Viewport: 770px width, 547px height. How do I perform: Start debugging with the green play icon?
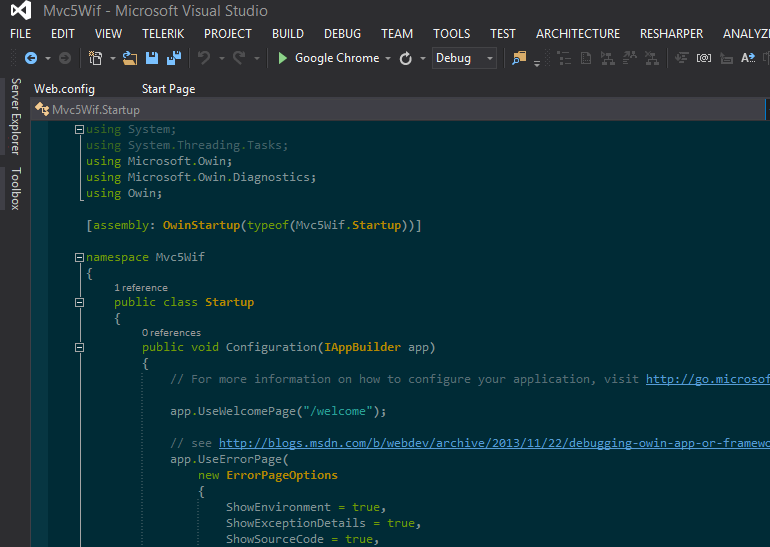point(282,58)
